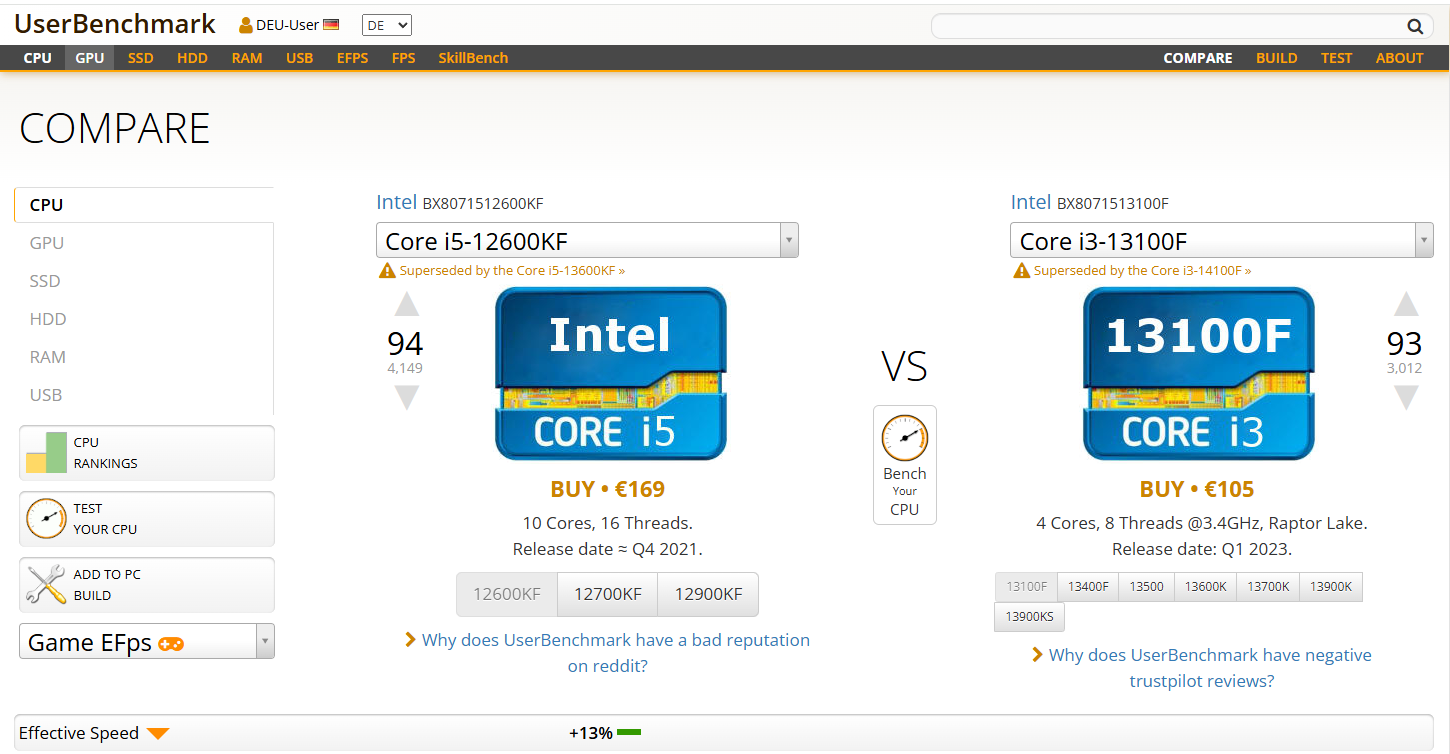1450x754 pixels.
Task: Click BUY €105 link
Action: point(1197,489)
